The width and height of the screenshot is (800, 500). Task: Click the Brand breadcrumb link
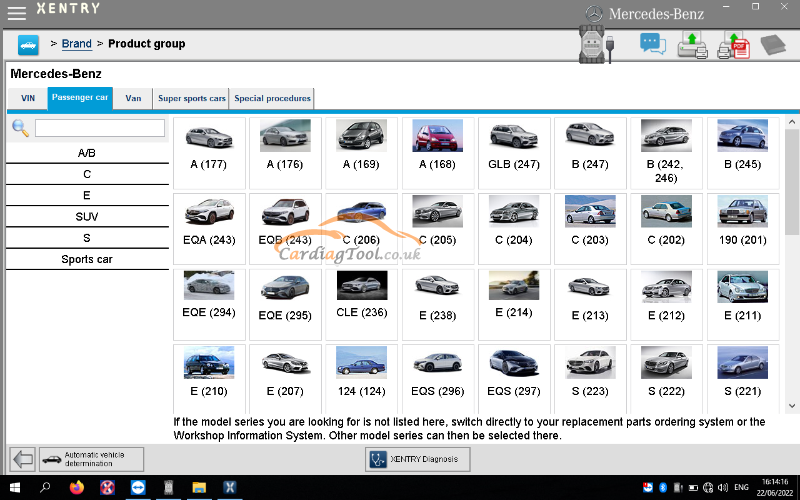[x=77, y=44]
